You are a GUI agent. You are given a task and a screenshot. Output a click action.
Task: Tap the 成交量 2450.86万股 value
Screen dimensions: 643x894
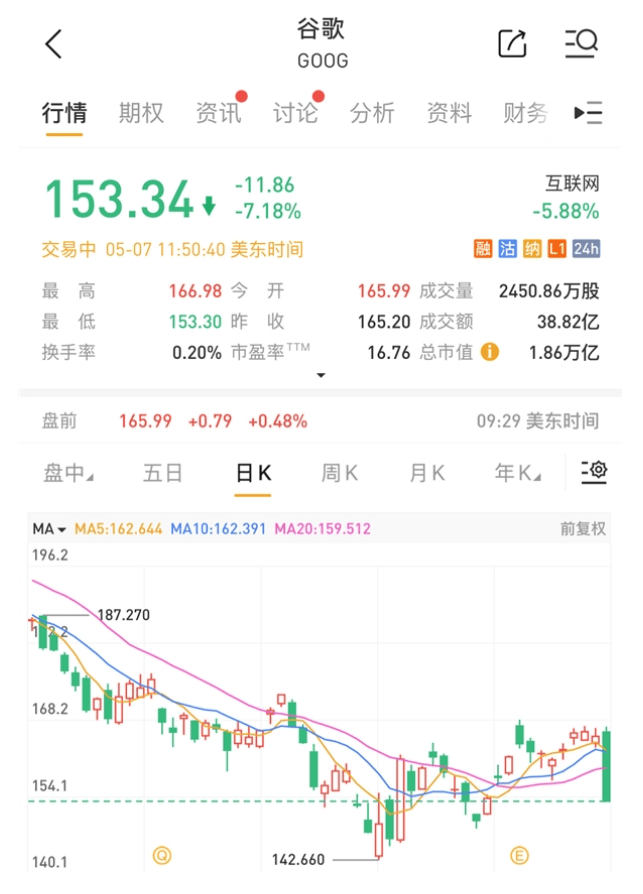click(549, 291)
